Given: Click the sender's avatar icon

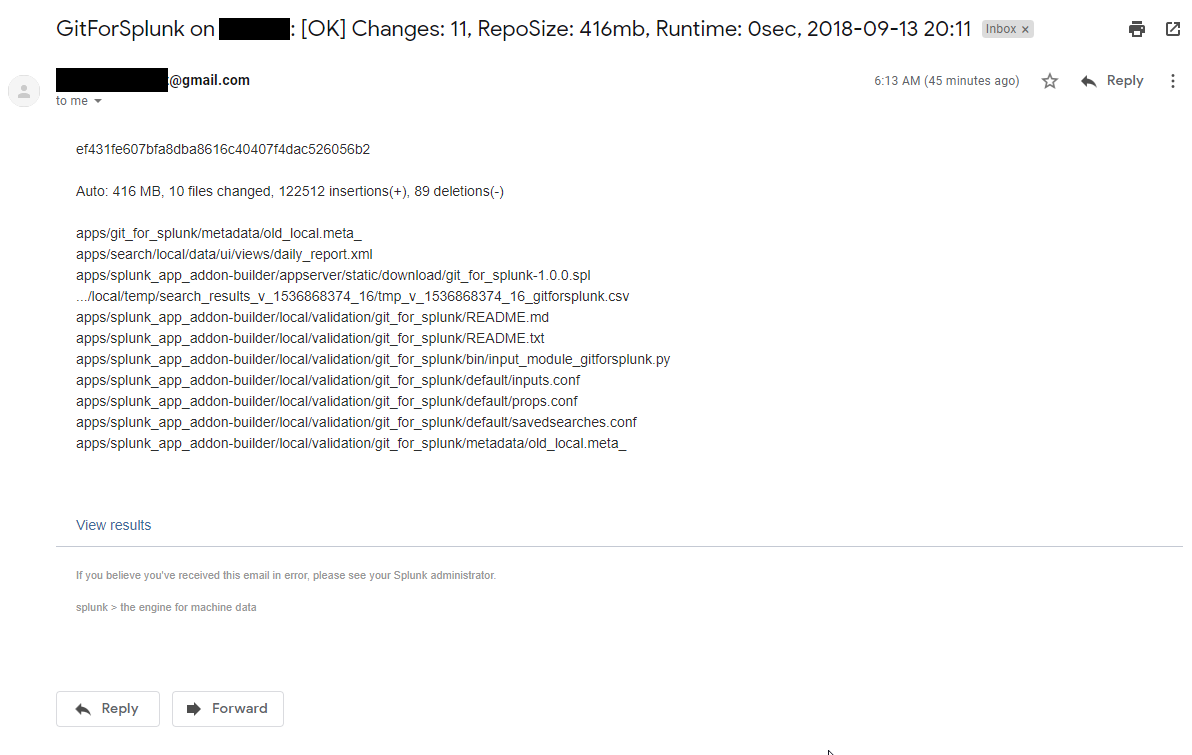Looking at the screenshot, I should (x=24, y=91).
